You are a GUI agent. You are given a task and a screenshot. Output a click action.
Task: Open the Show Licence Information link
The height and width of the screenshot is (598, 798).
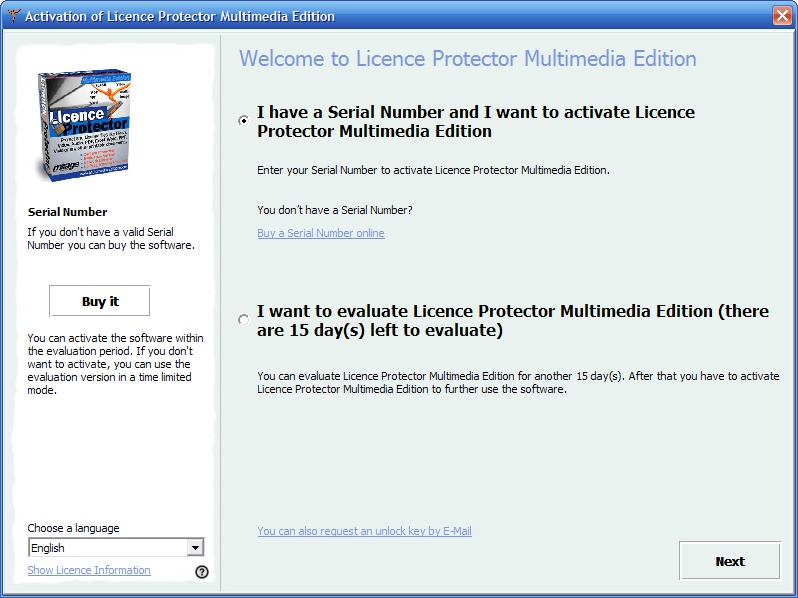coord(89,570)
